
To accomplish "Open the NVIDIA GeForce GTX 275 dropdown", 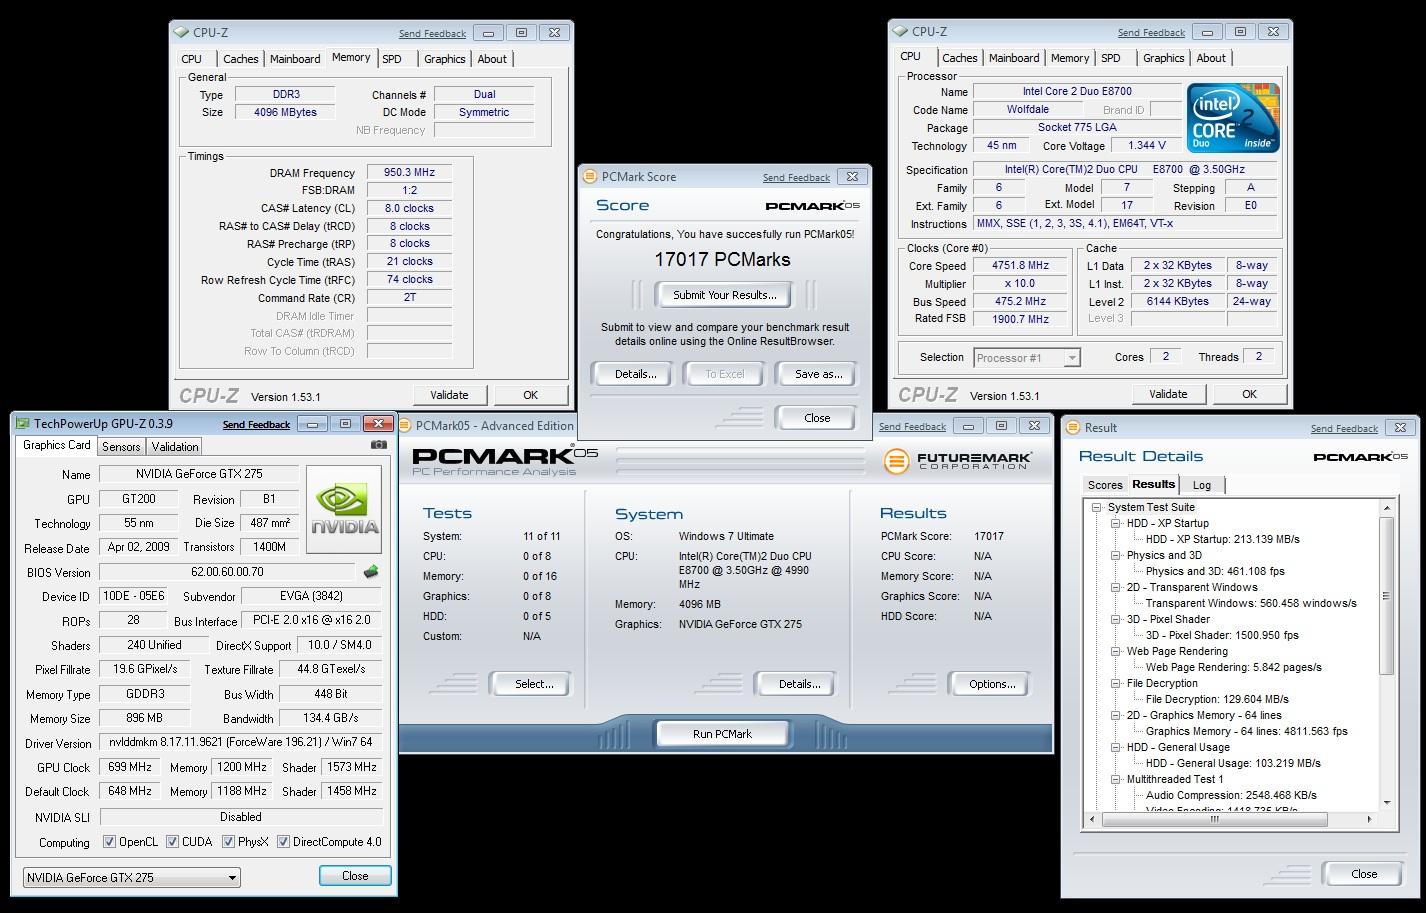I will pos(131,878).
